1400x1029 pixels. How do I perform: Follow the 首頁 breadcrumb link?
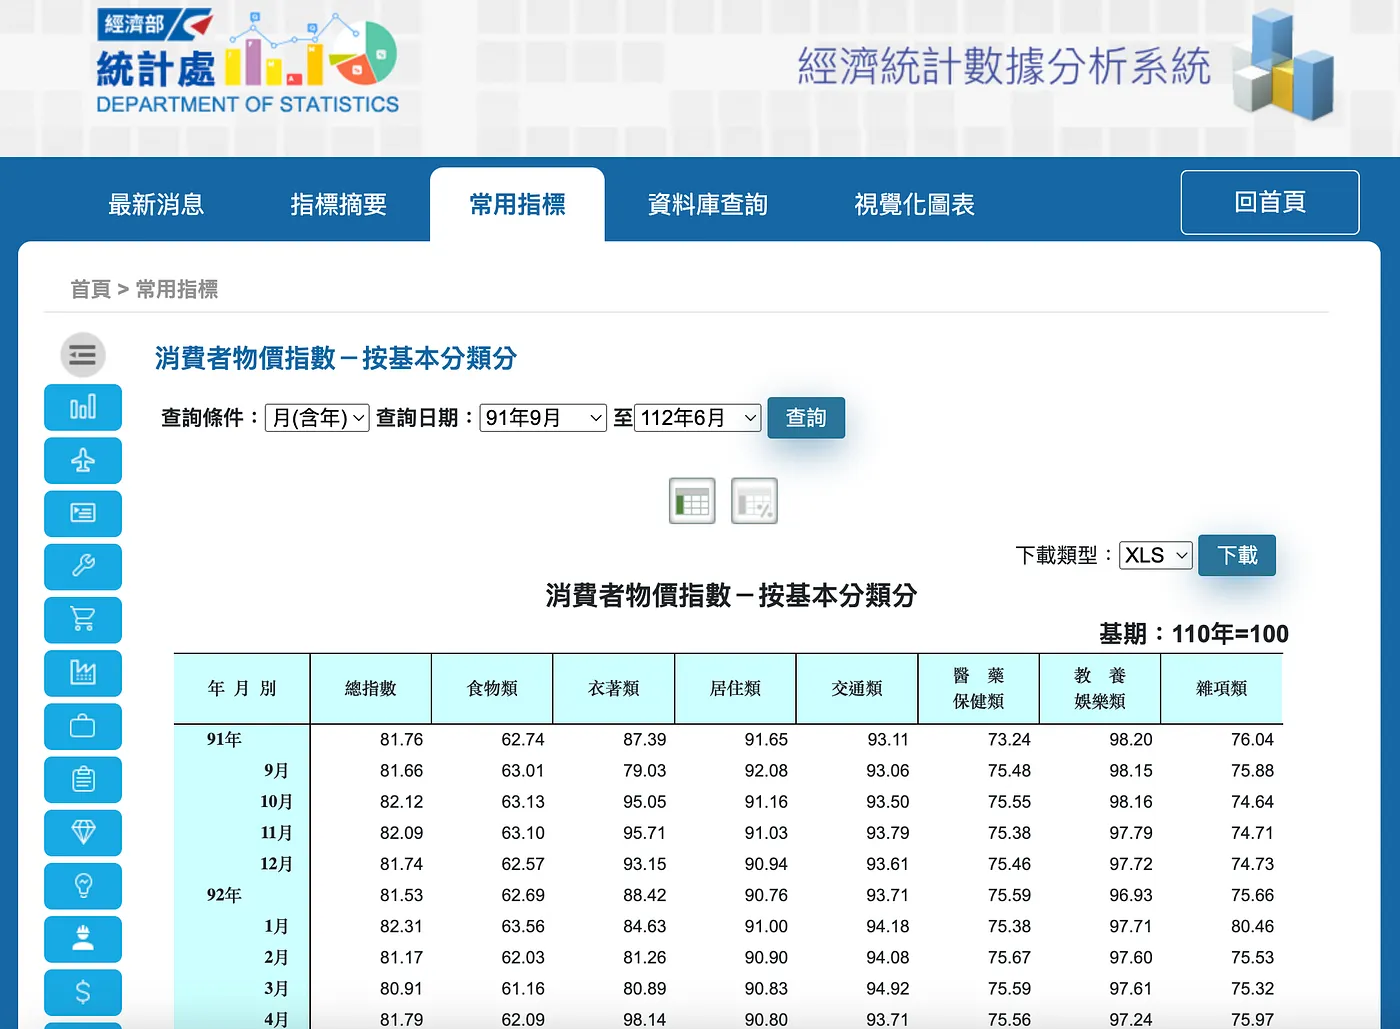coord(90,289)
